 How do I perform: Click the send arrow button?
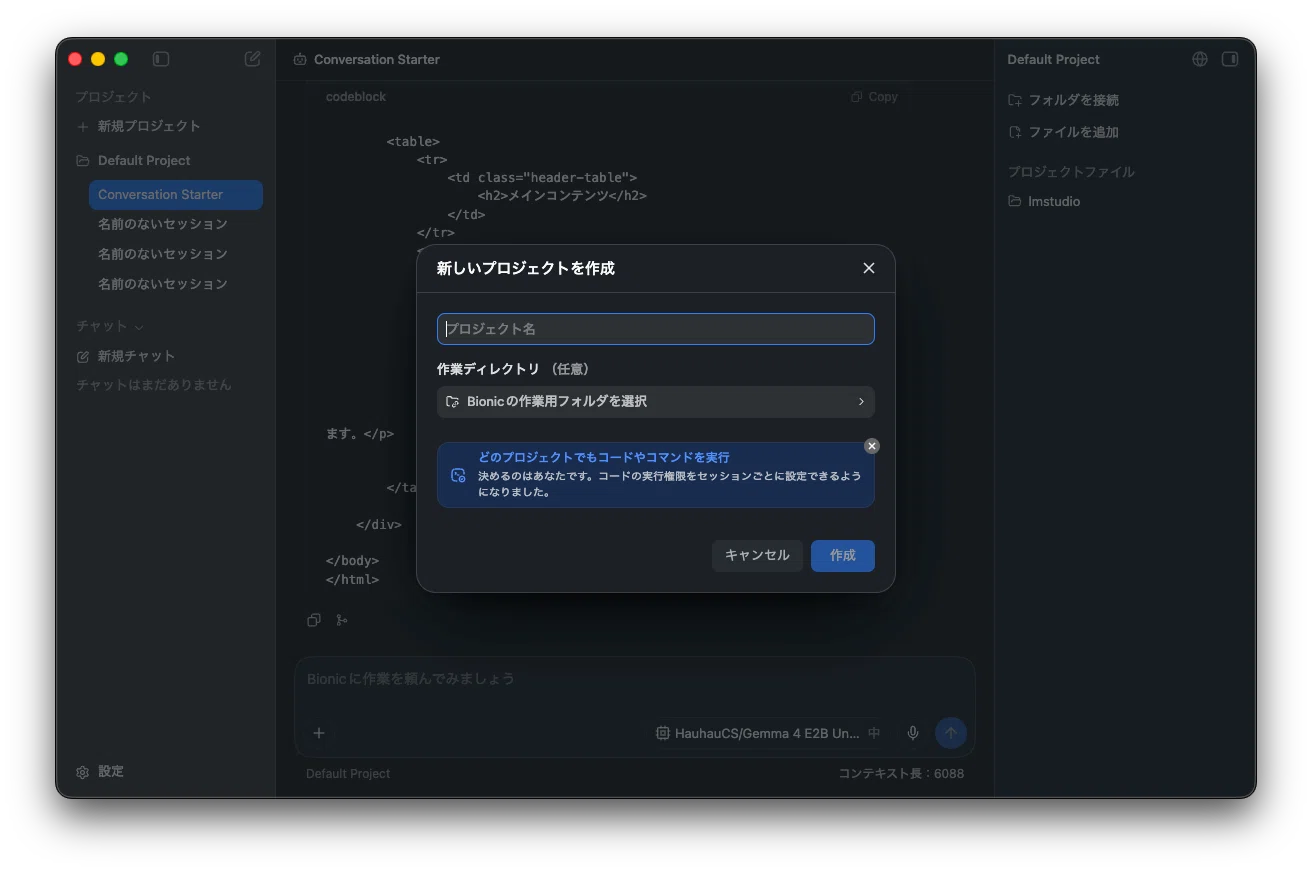951,733
